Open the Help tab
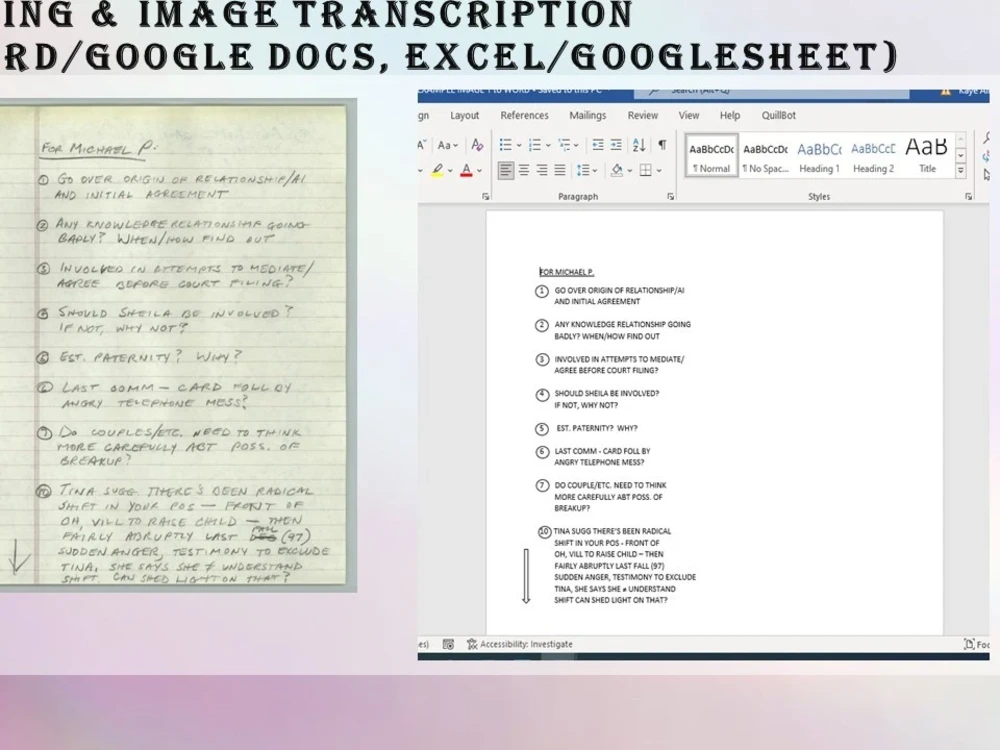This screenshot has width=1000, height=750. pos(730,115)
